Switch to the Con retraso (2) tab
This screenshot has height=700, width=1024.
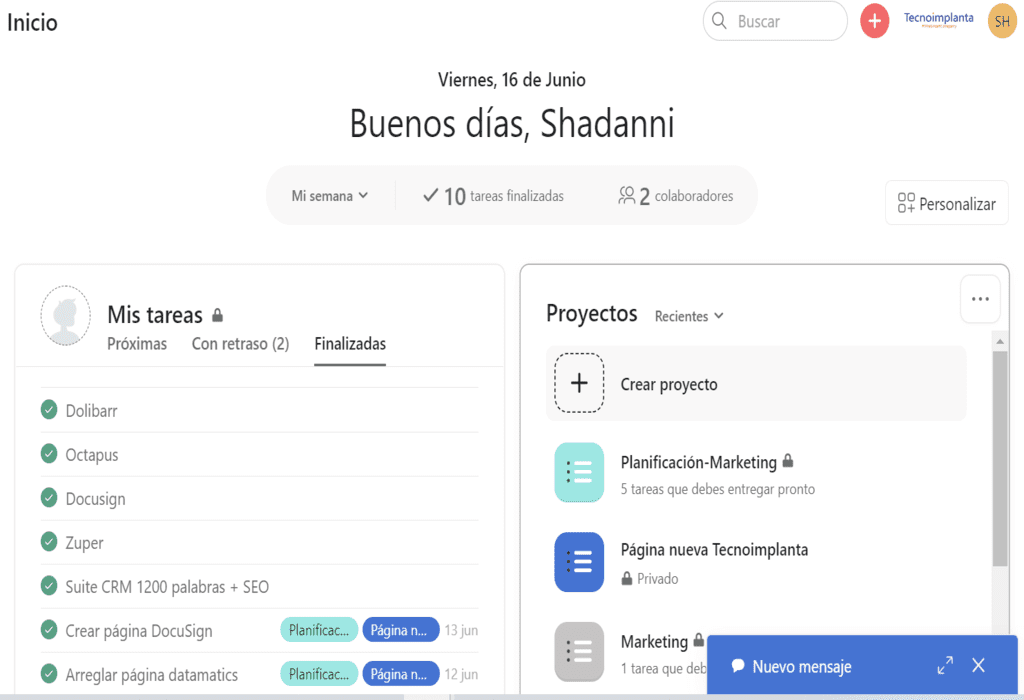click(240, 343)
